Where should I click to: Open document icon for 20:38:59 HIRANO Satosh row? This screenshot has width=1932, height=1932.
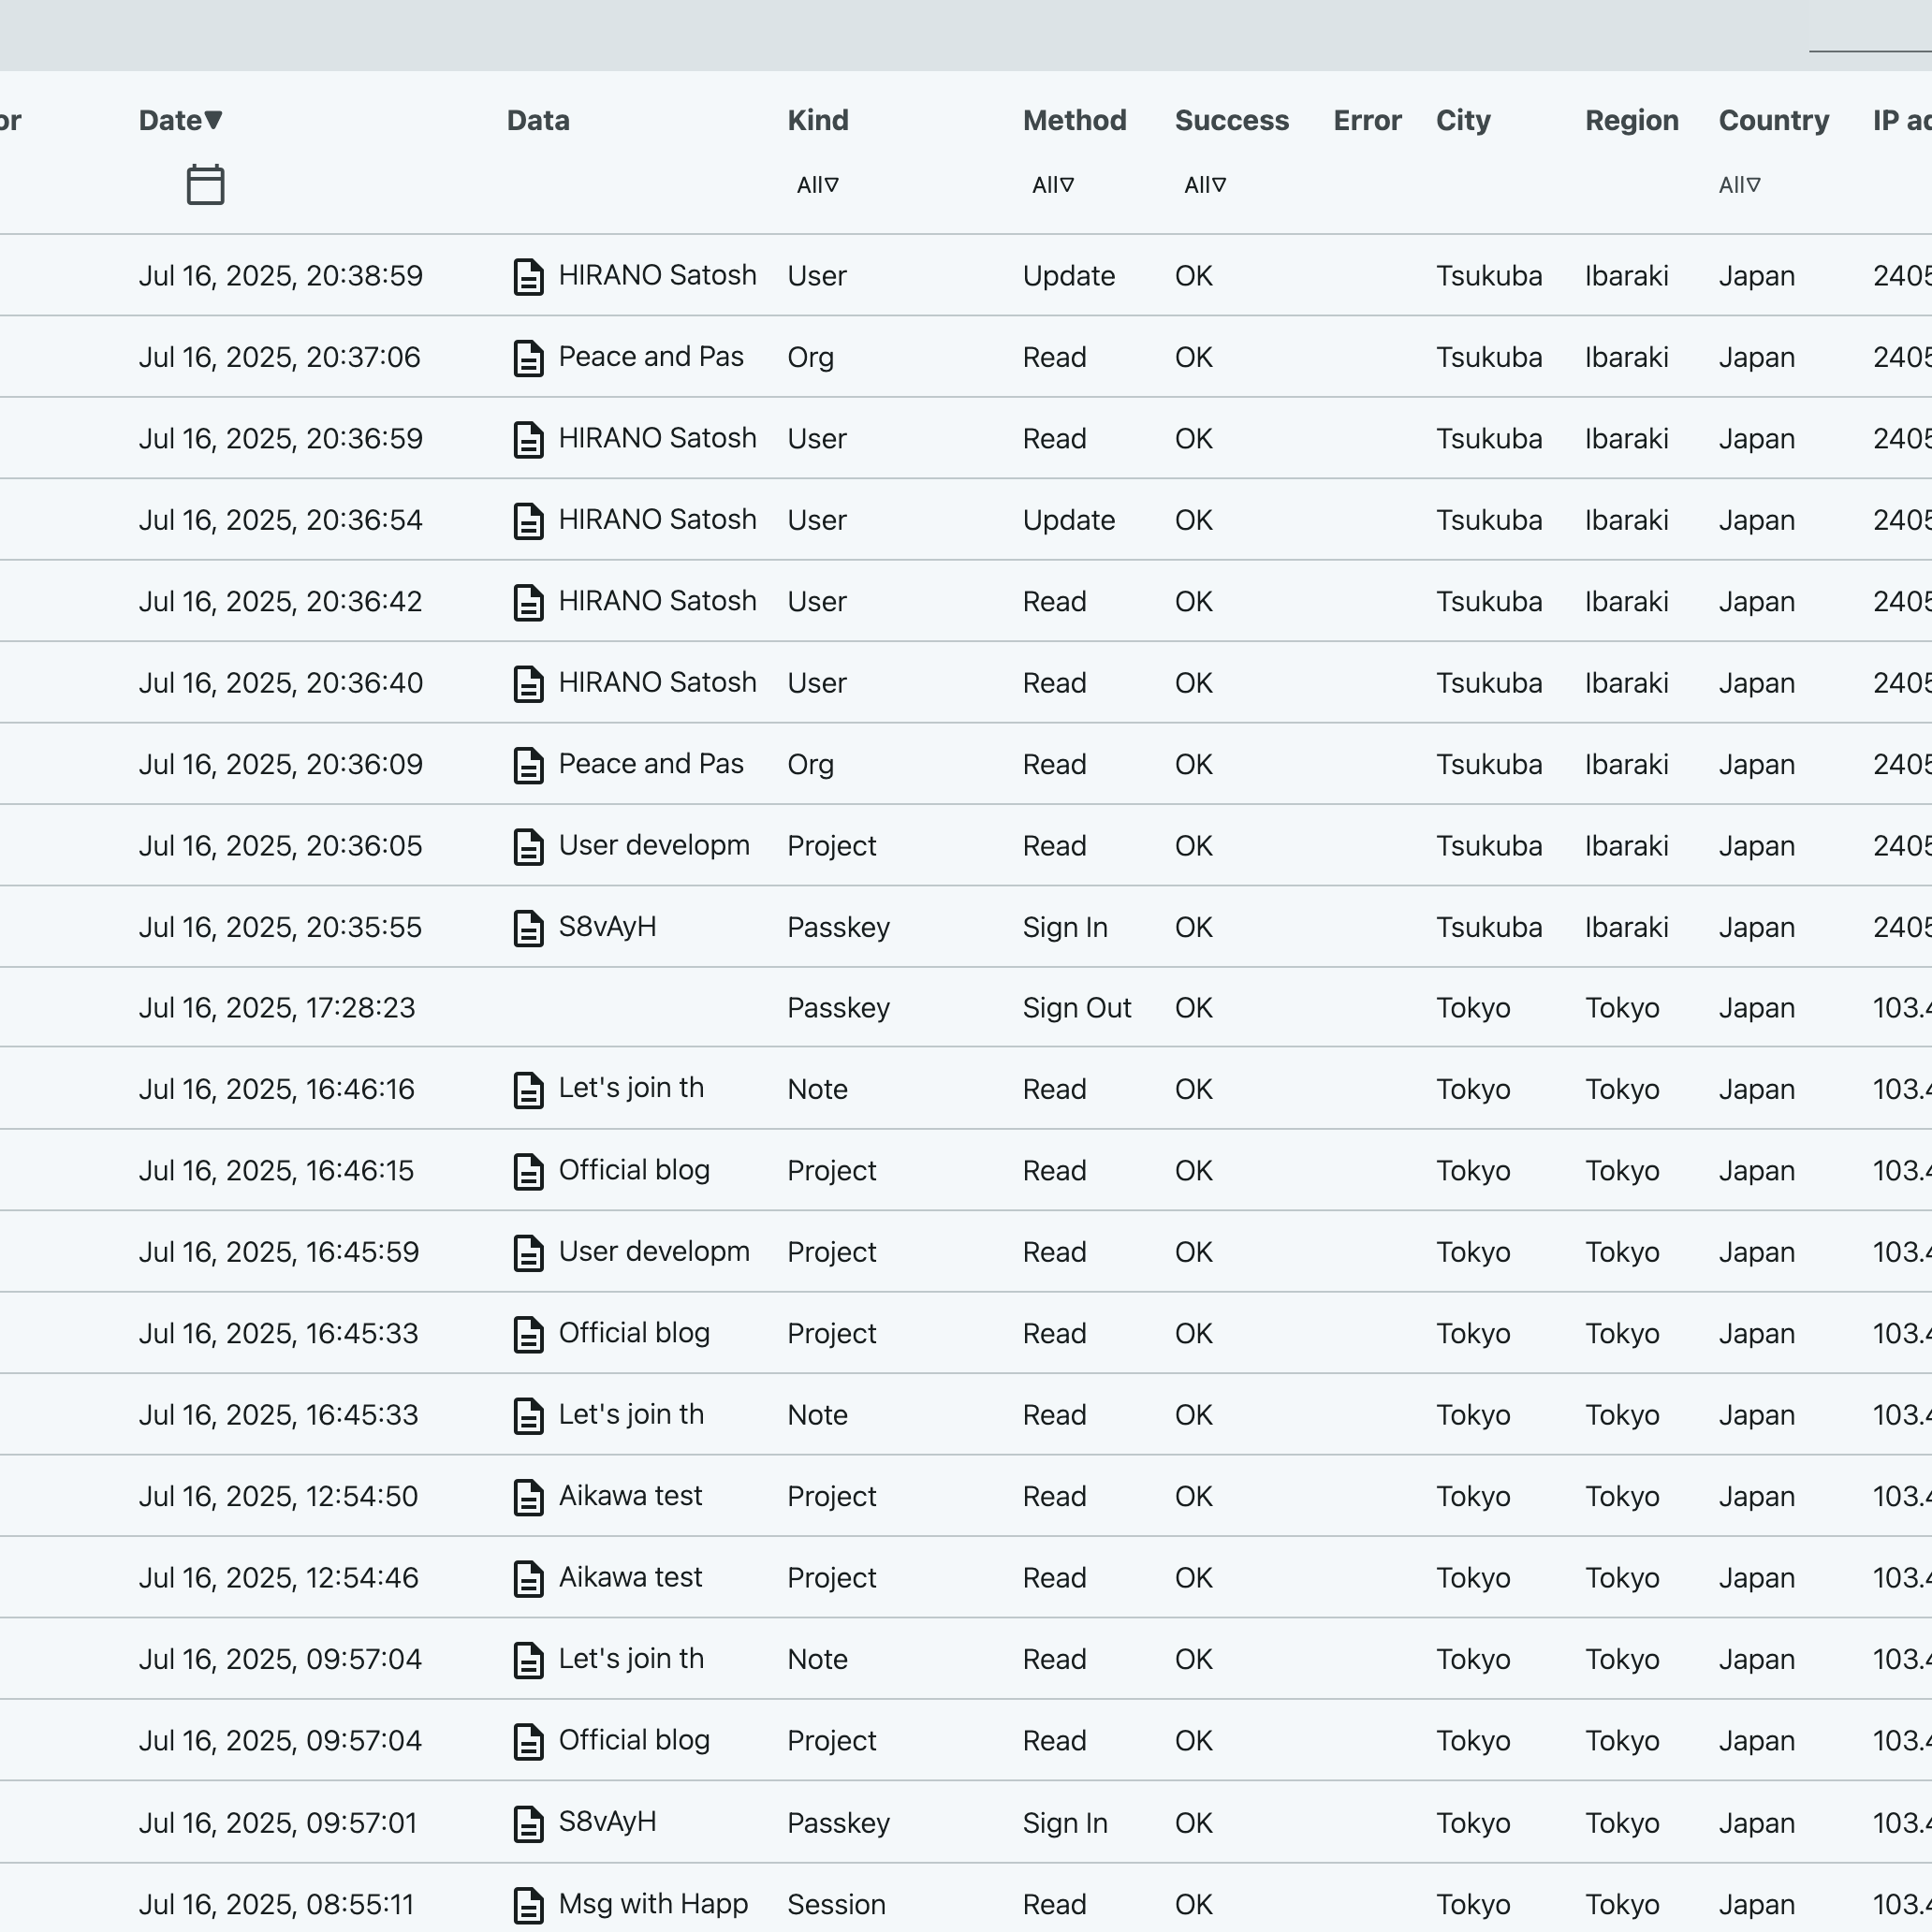[528, 276]
